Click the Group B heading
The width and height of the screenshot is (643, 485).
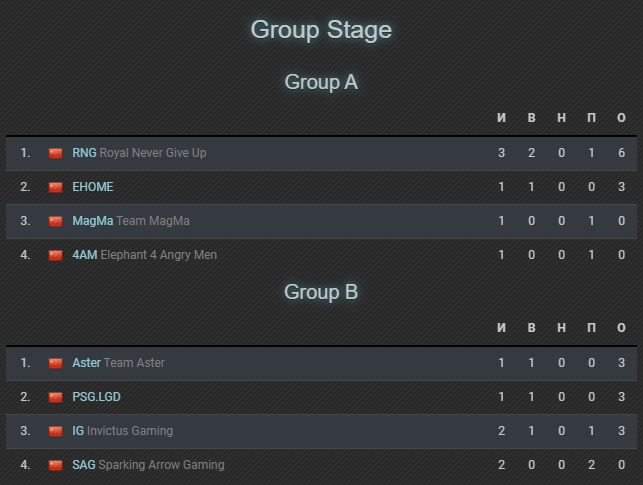pyautogui.click(x=321, y=292)
